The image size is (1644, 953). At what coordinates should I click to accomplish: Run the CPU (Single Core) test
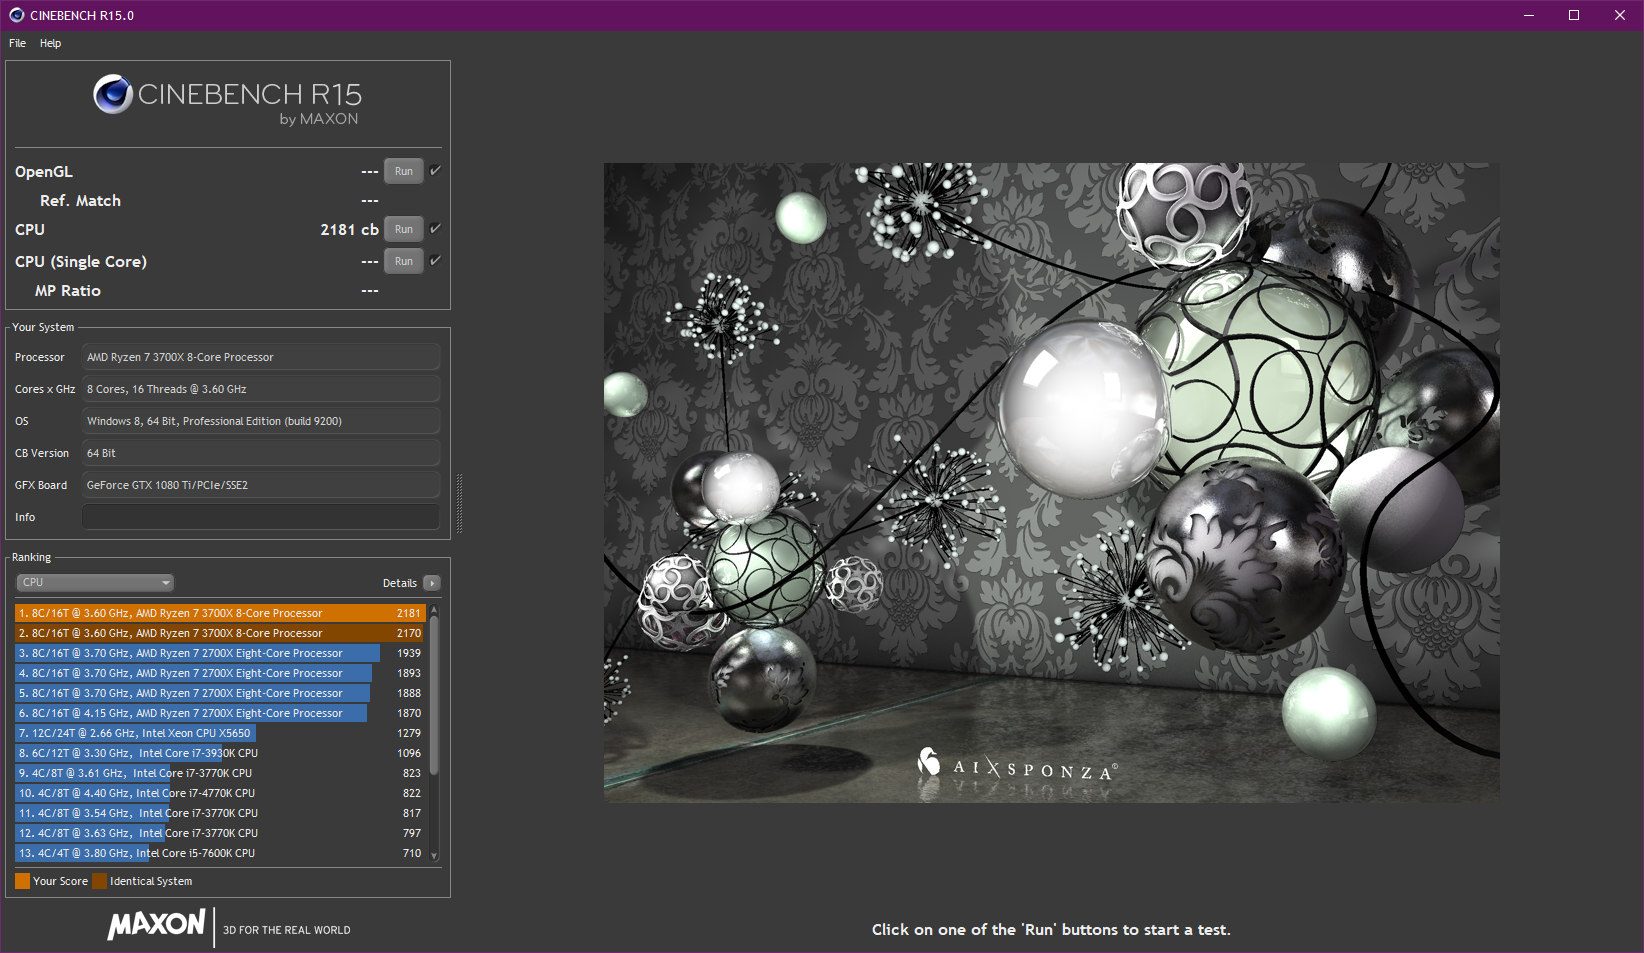(404, 261)
